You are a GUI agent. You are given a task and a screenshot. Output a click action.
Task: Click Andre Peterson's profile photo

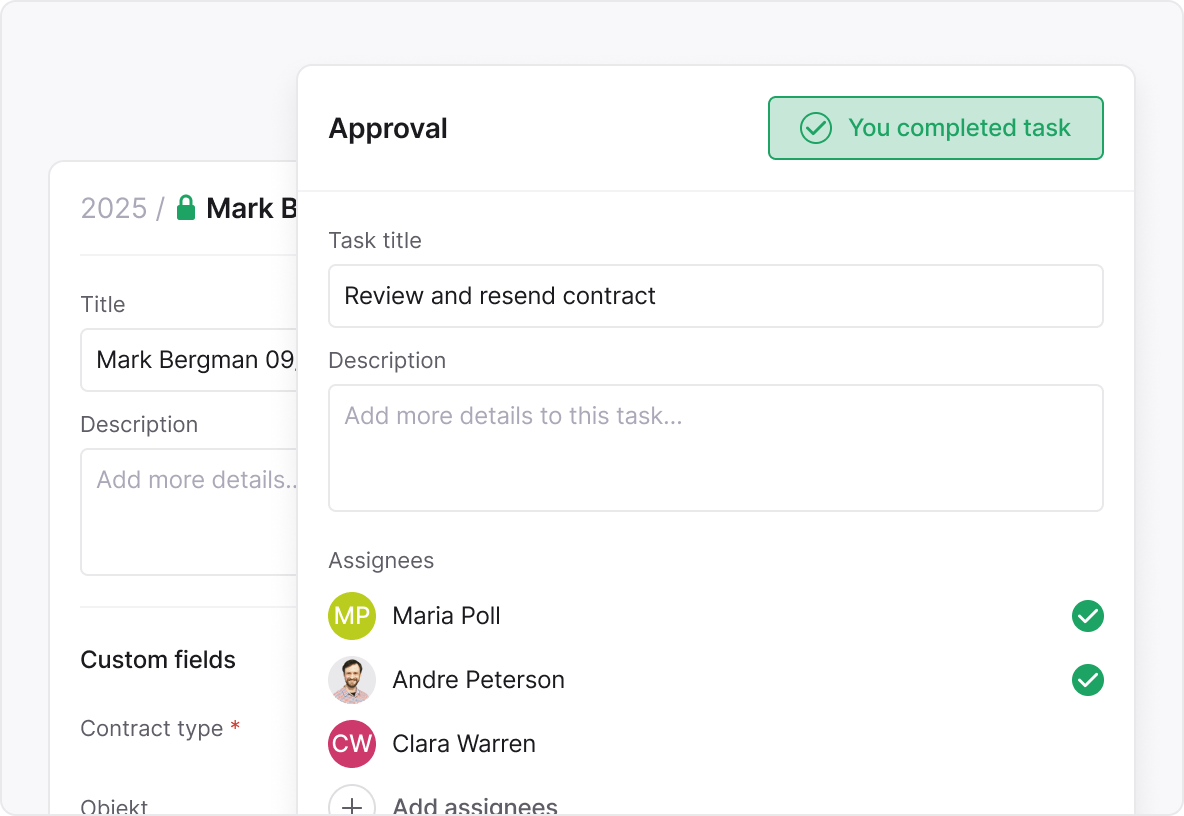point(352,680)
